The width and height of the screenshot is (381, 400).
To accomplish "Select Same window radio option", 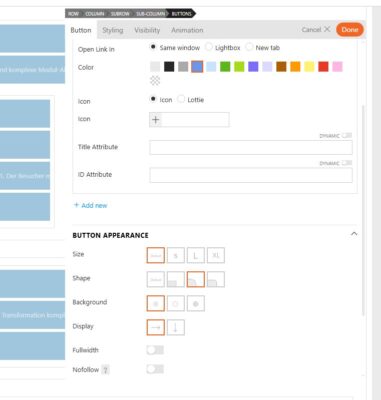I will pyautogui.click(x=153, y=47).
